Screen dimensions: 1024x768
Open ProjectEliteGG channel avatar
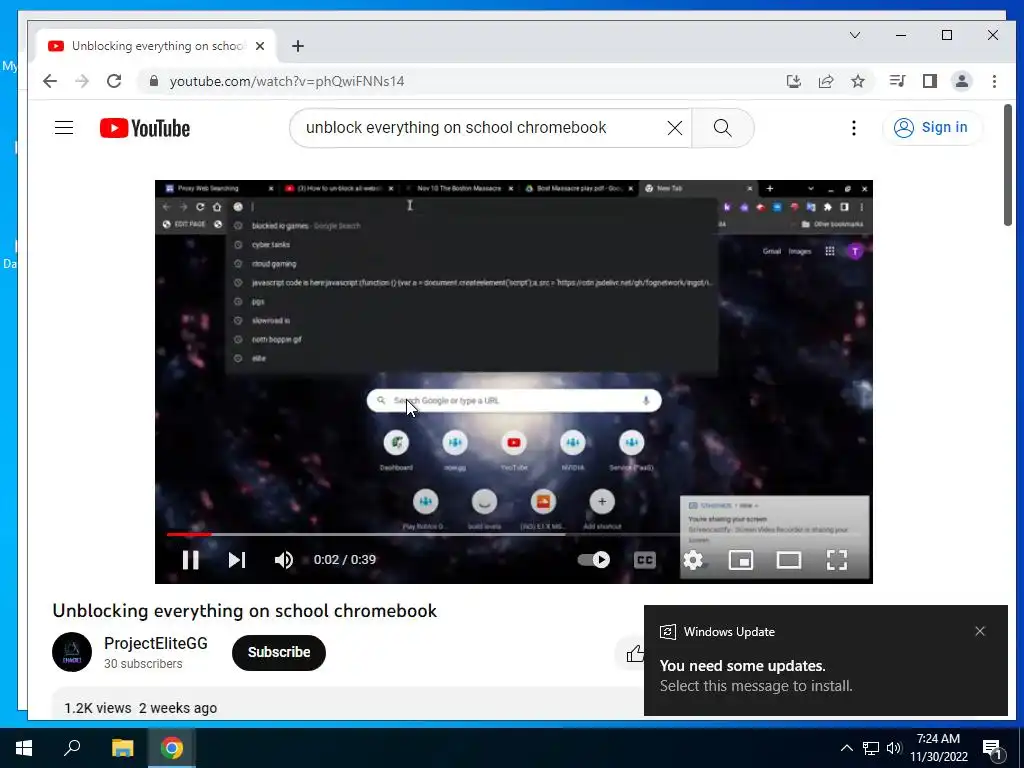pos(72,652)
